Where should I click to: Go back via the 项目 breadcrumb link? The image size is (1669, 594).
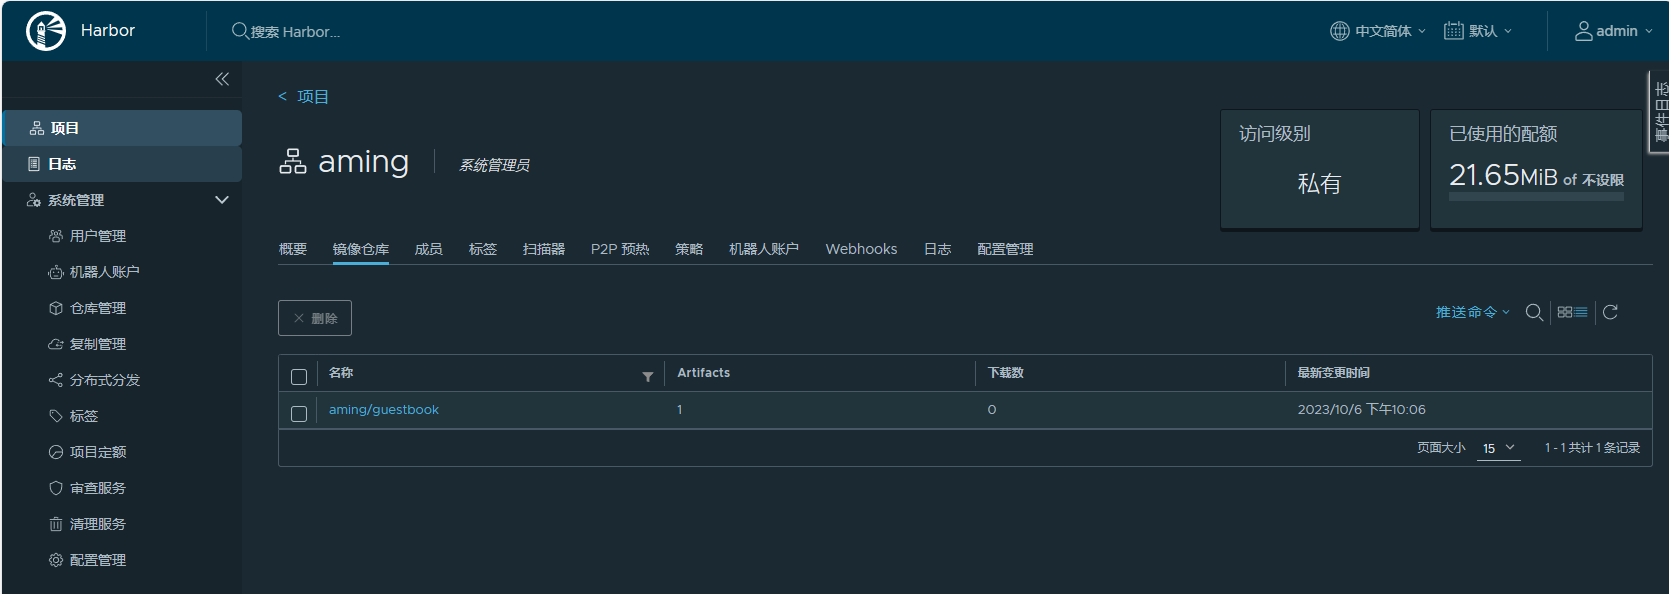coord(313,97)
